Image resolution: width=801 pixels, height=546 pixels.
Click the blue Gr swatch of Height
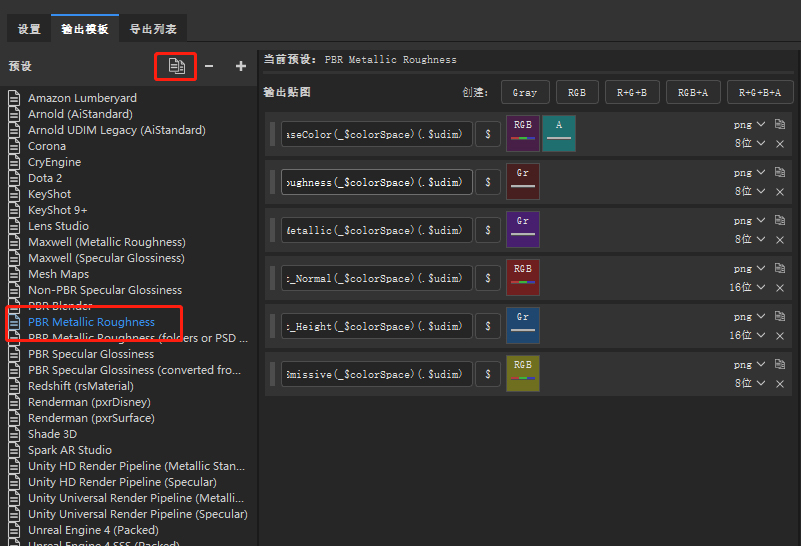(x=523, y=325)
